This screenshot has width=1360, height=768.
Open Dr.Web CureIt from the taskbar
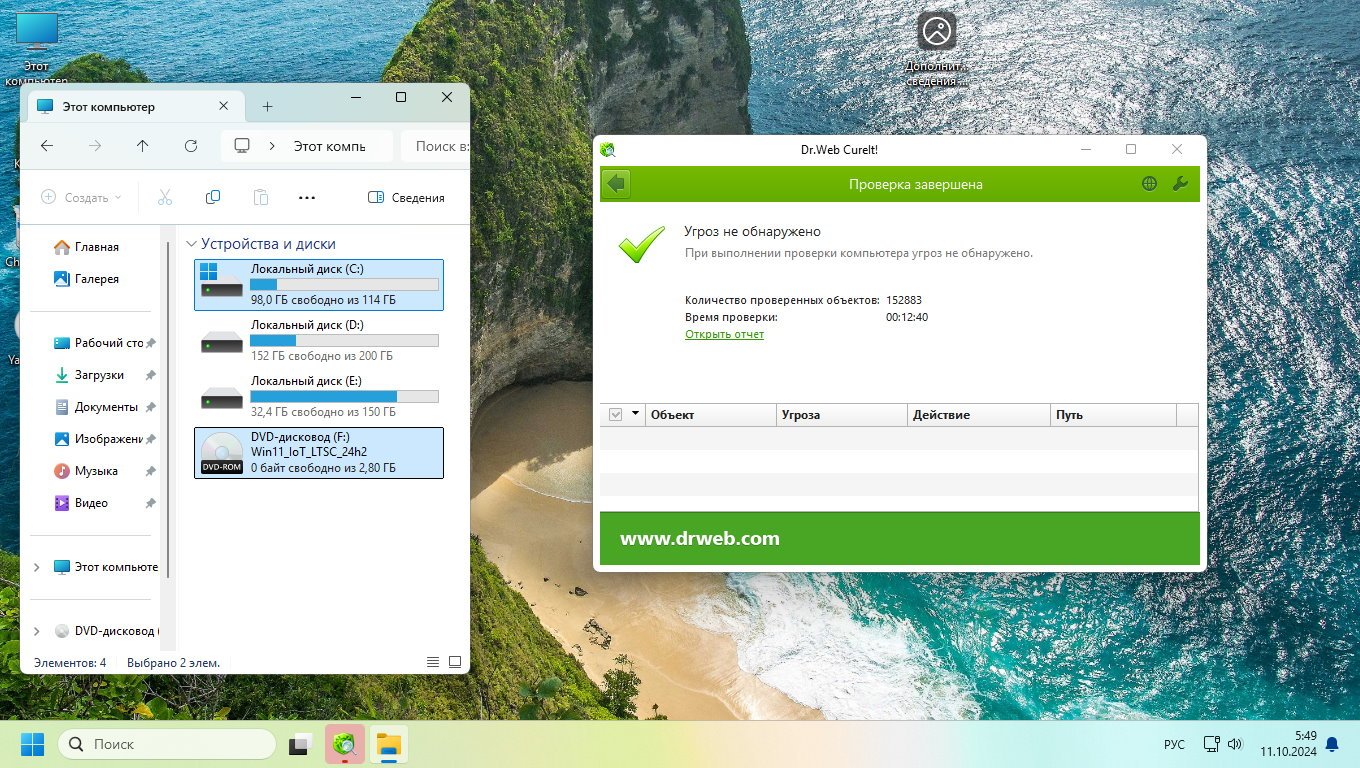tap(344, 745)
